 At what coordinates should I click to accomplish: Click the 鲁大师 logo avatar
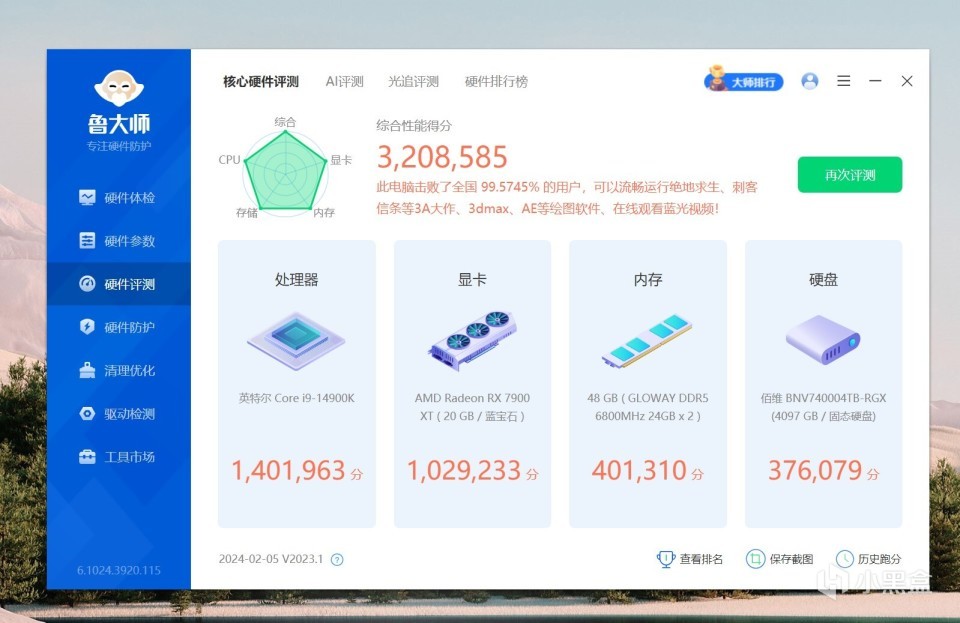[x=119, y=88]
